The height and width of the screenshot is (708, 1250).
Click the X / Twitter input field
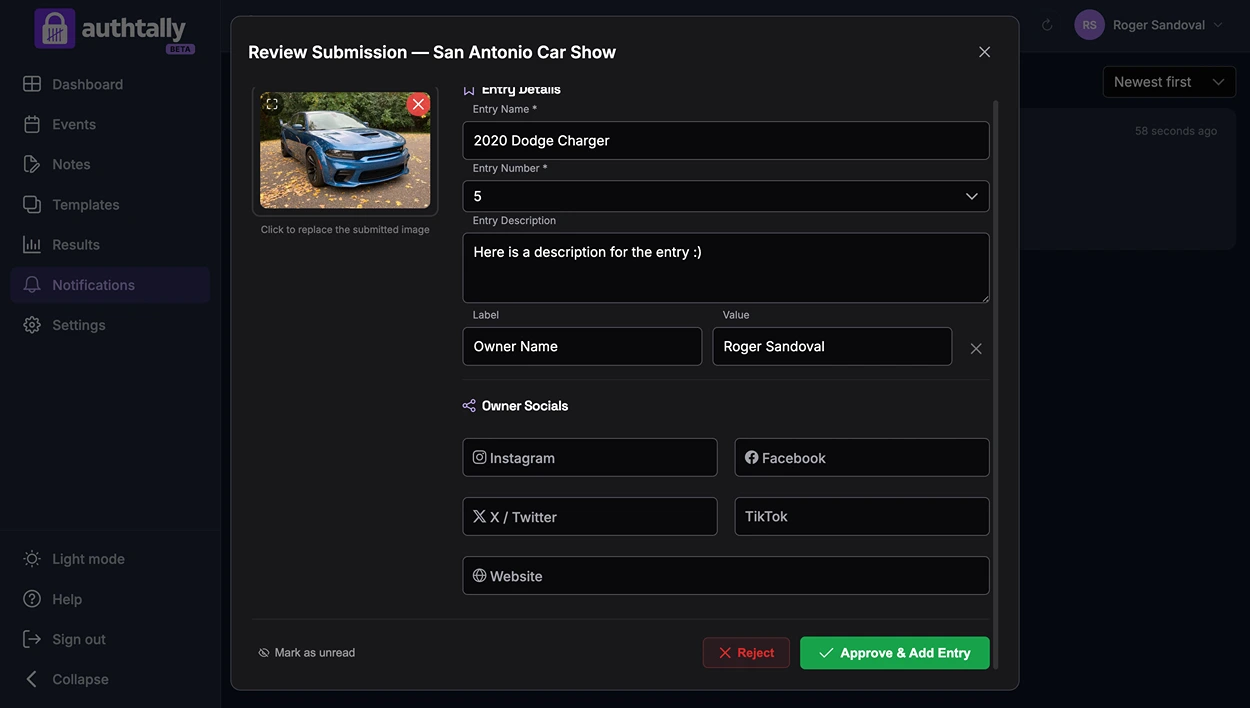point(590,516)
